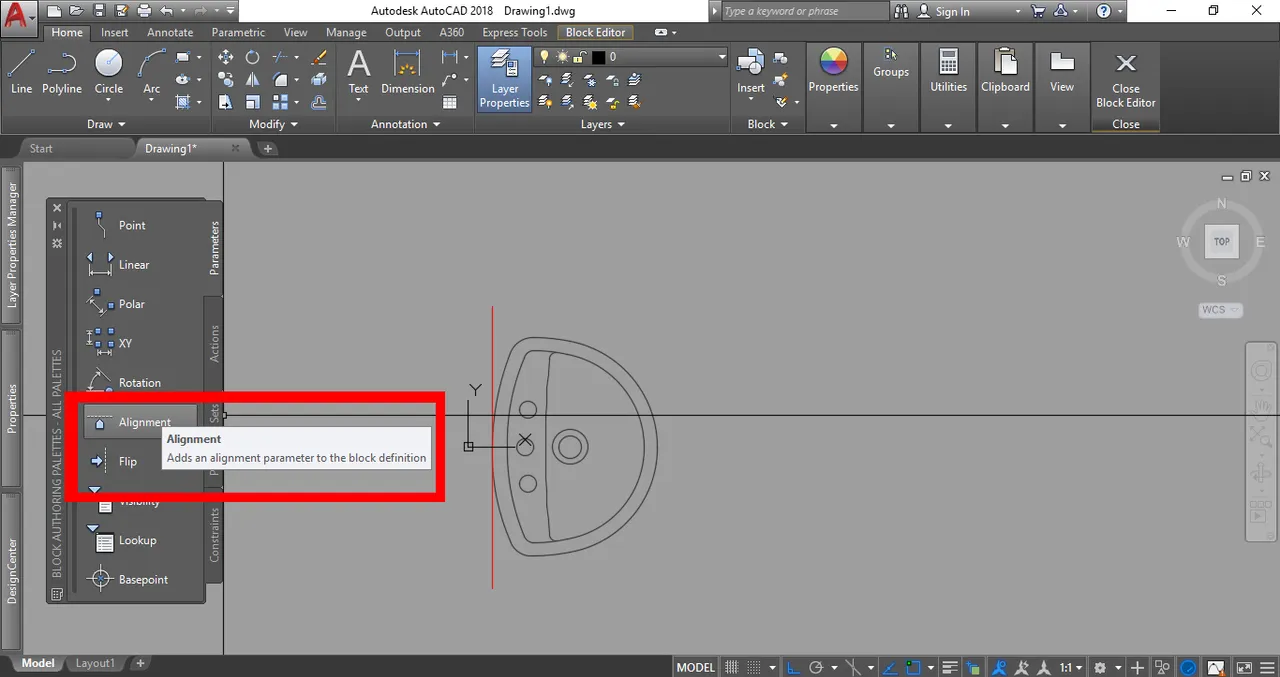The image size is (1280, 677).
Task: Add a Rotation parameter
Action: [124, 383]
